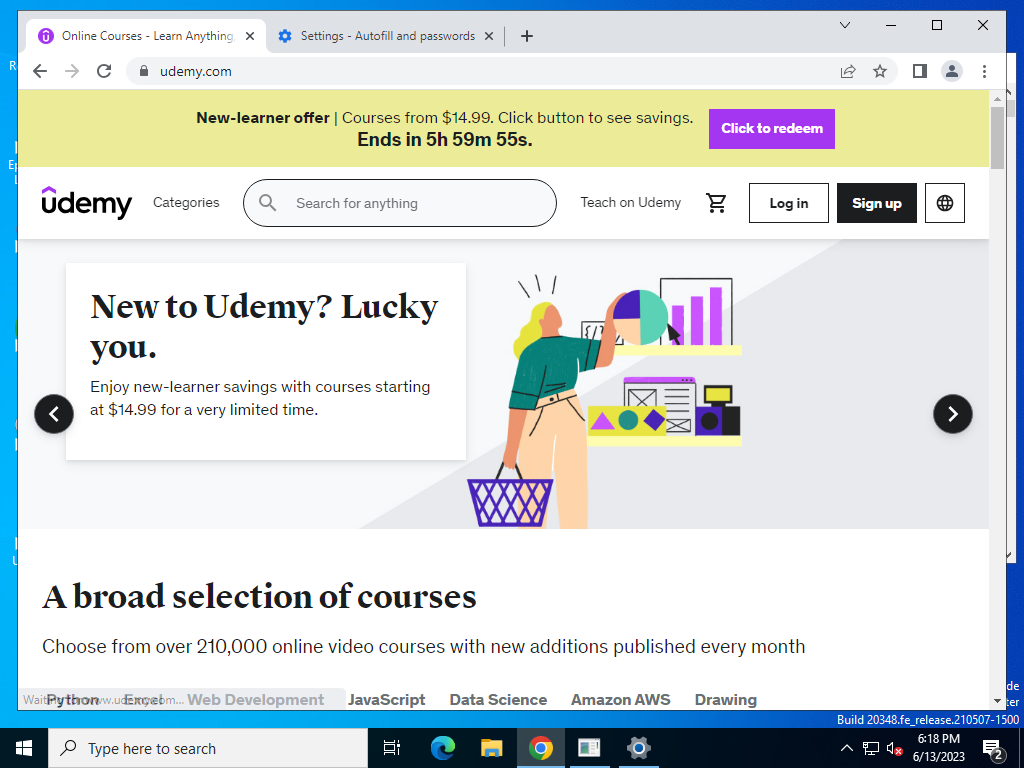1024x768 pixels.
Task: Click the Sign up button
Action: tap(876, 203)
